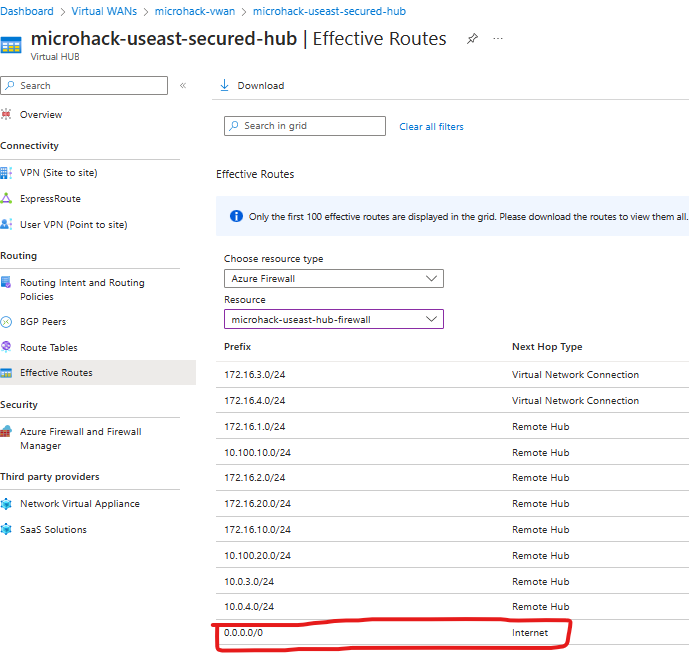This screenshot has height=670, width=689.
Task: Open Routing Intent and Routing Policies
Action: (82, 290)
